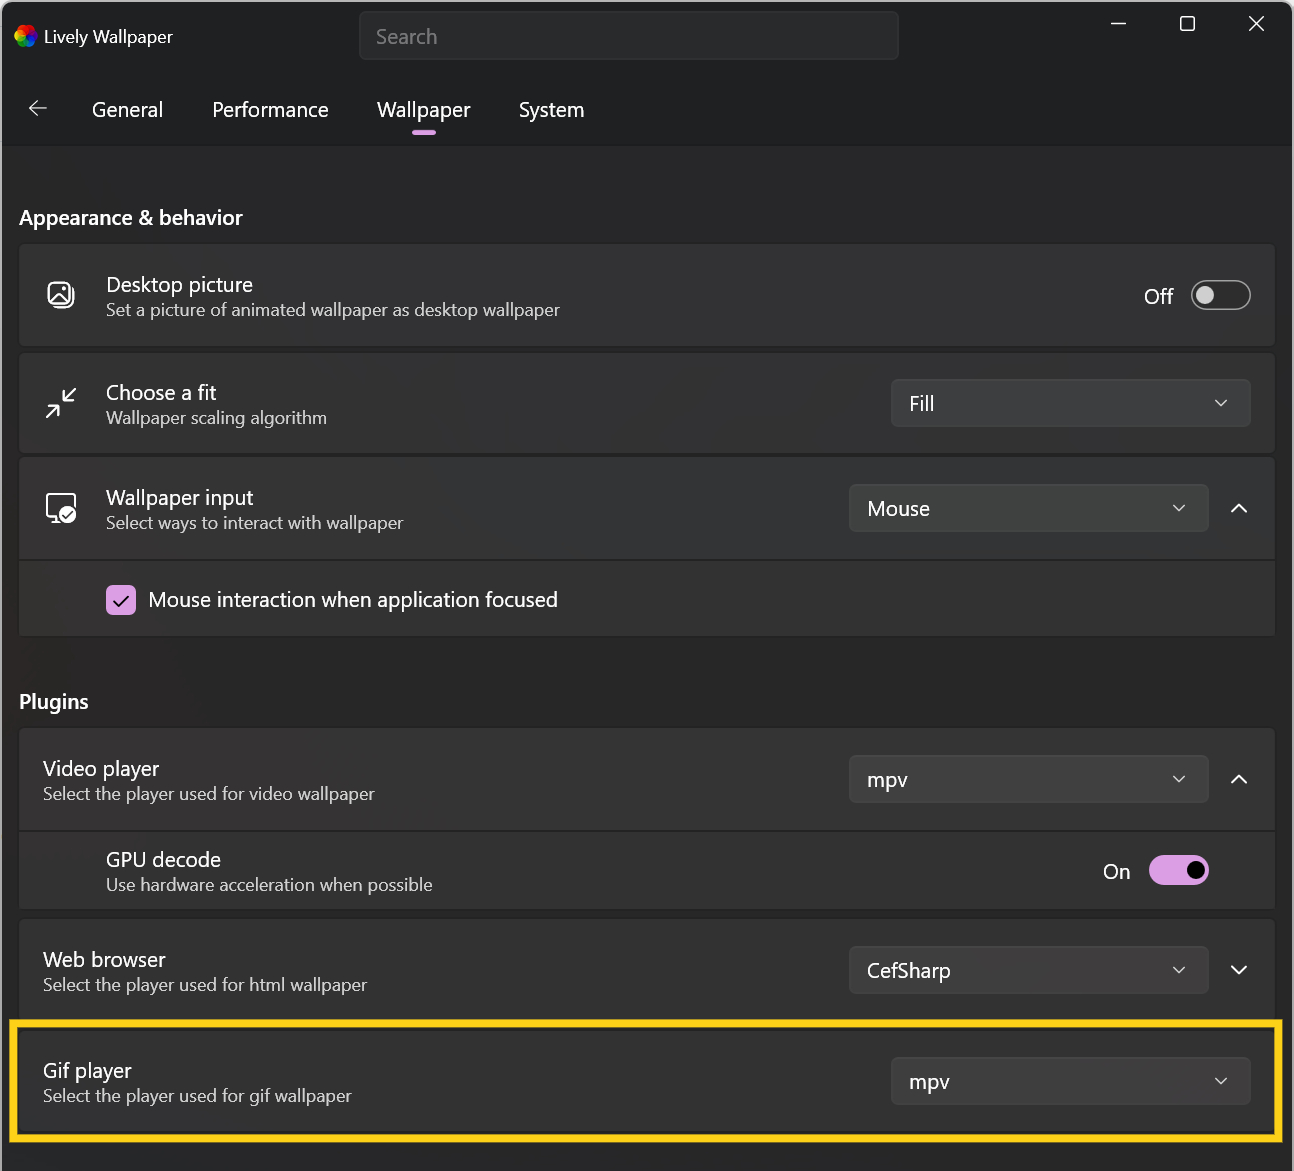Disable GPU decode hardware acceleration
This screenshot has height=1171, width=1294.
(x=1178, y=870)
